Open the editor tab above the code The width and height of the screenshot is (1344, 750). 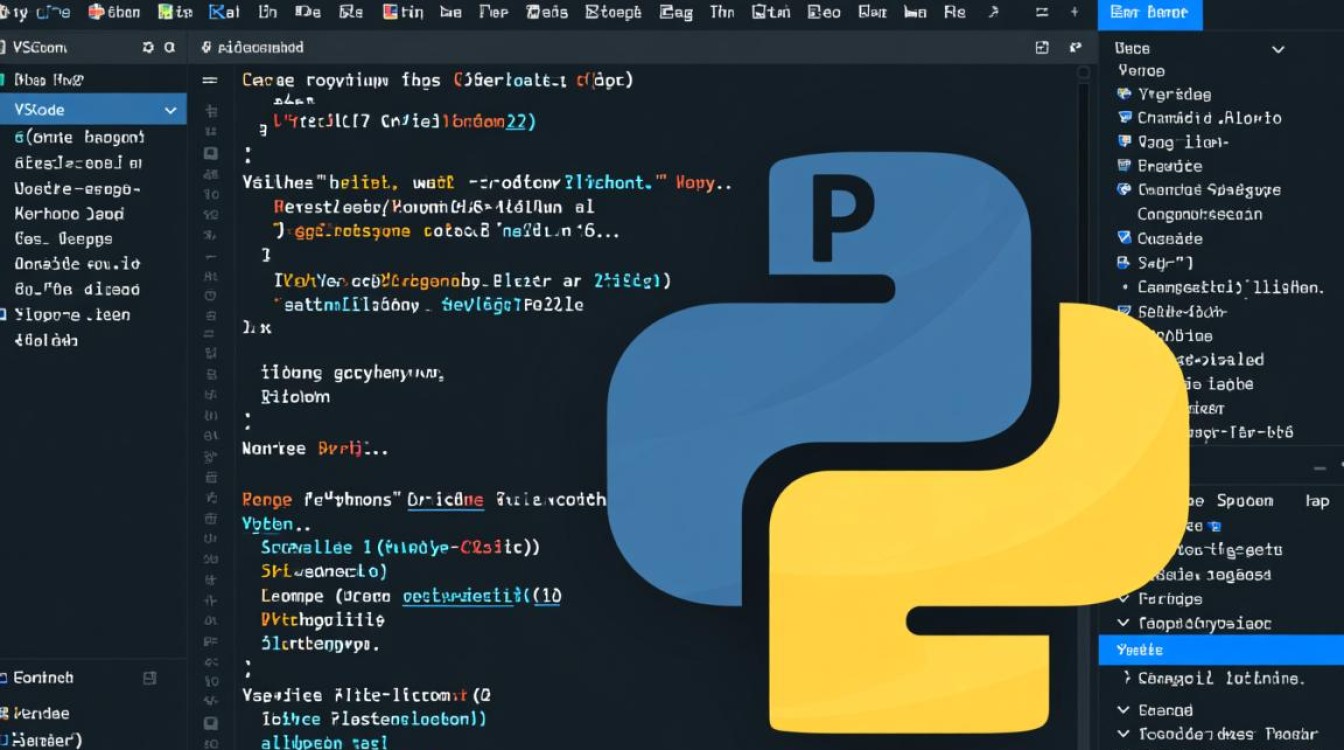pyautogui.click(x=253, y=47)
